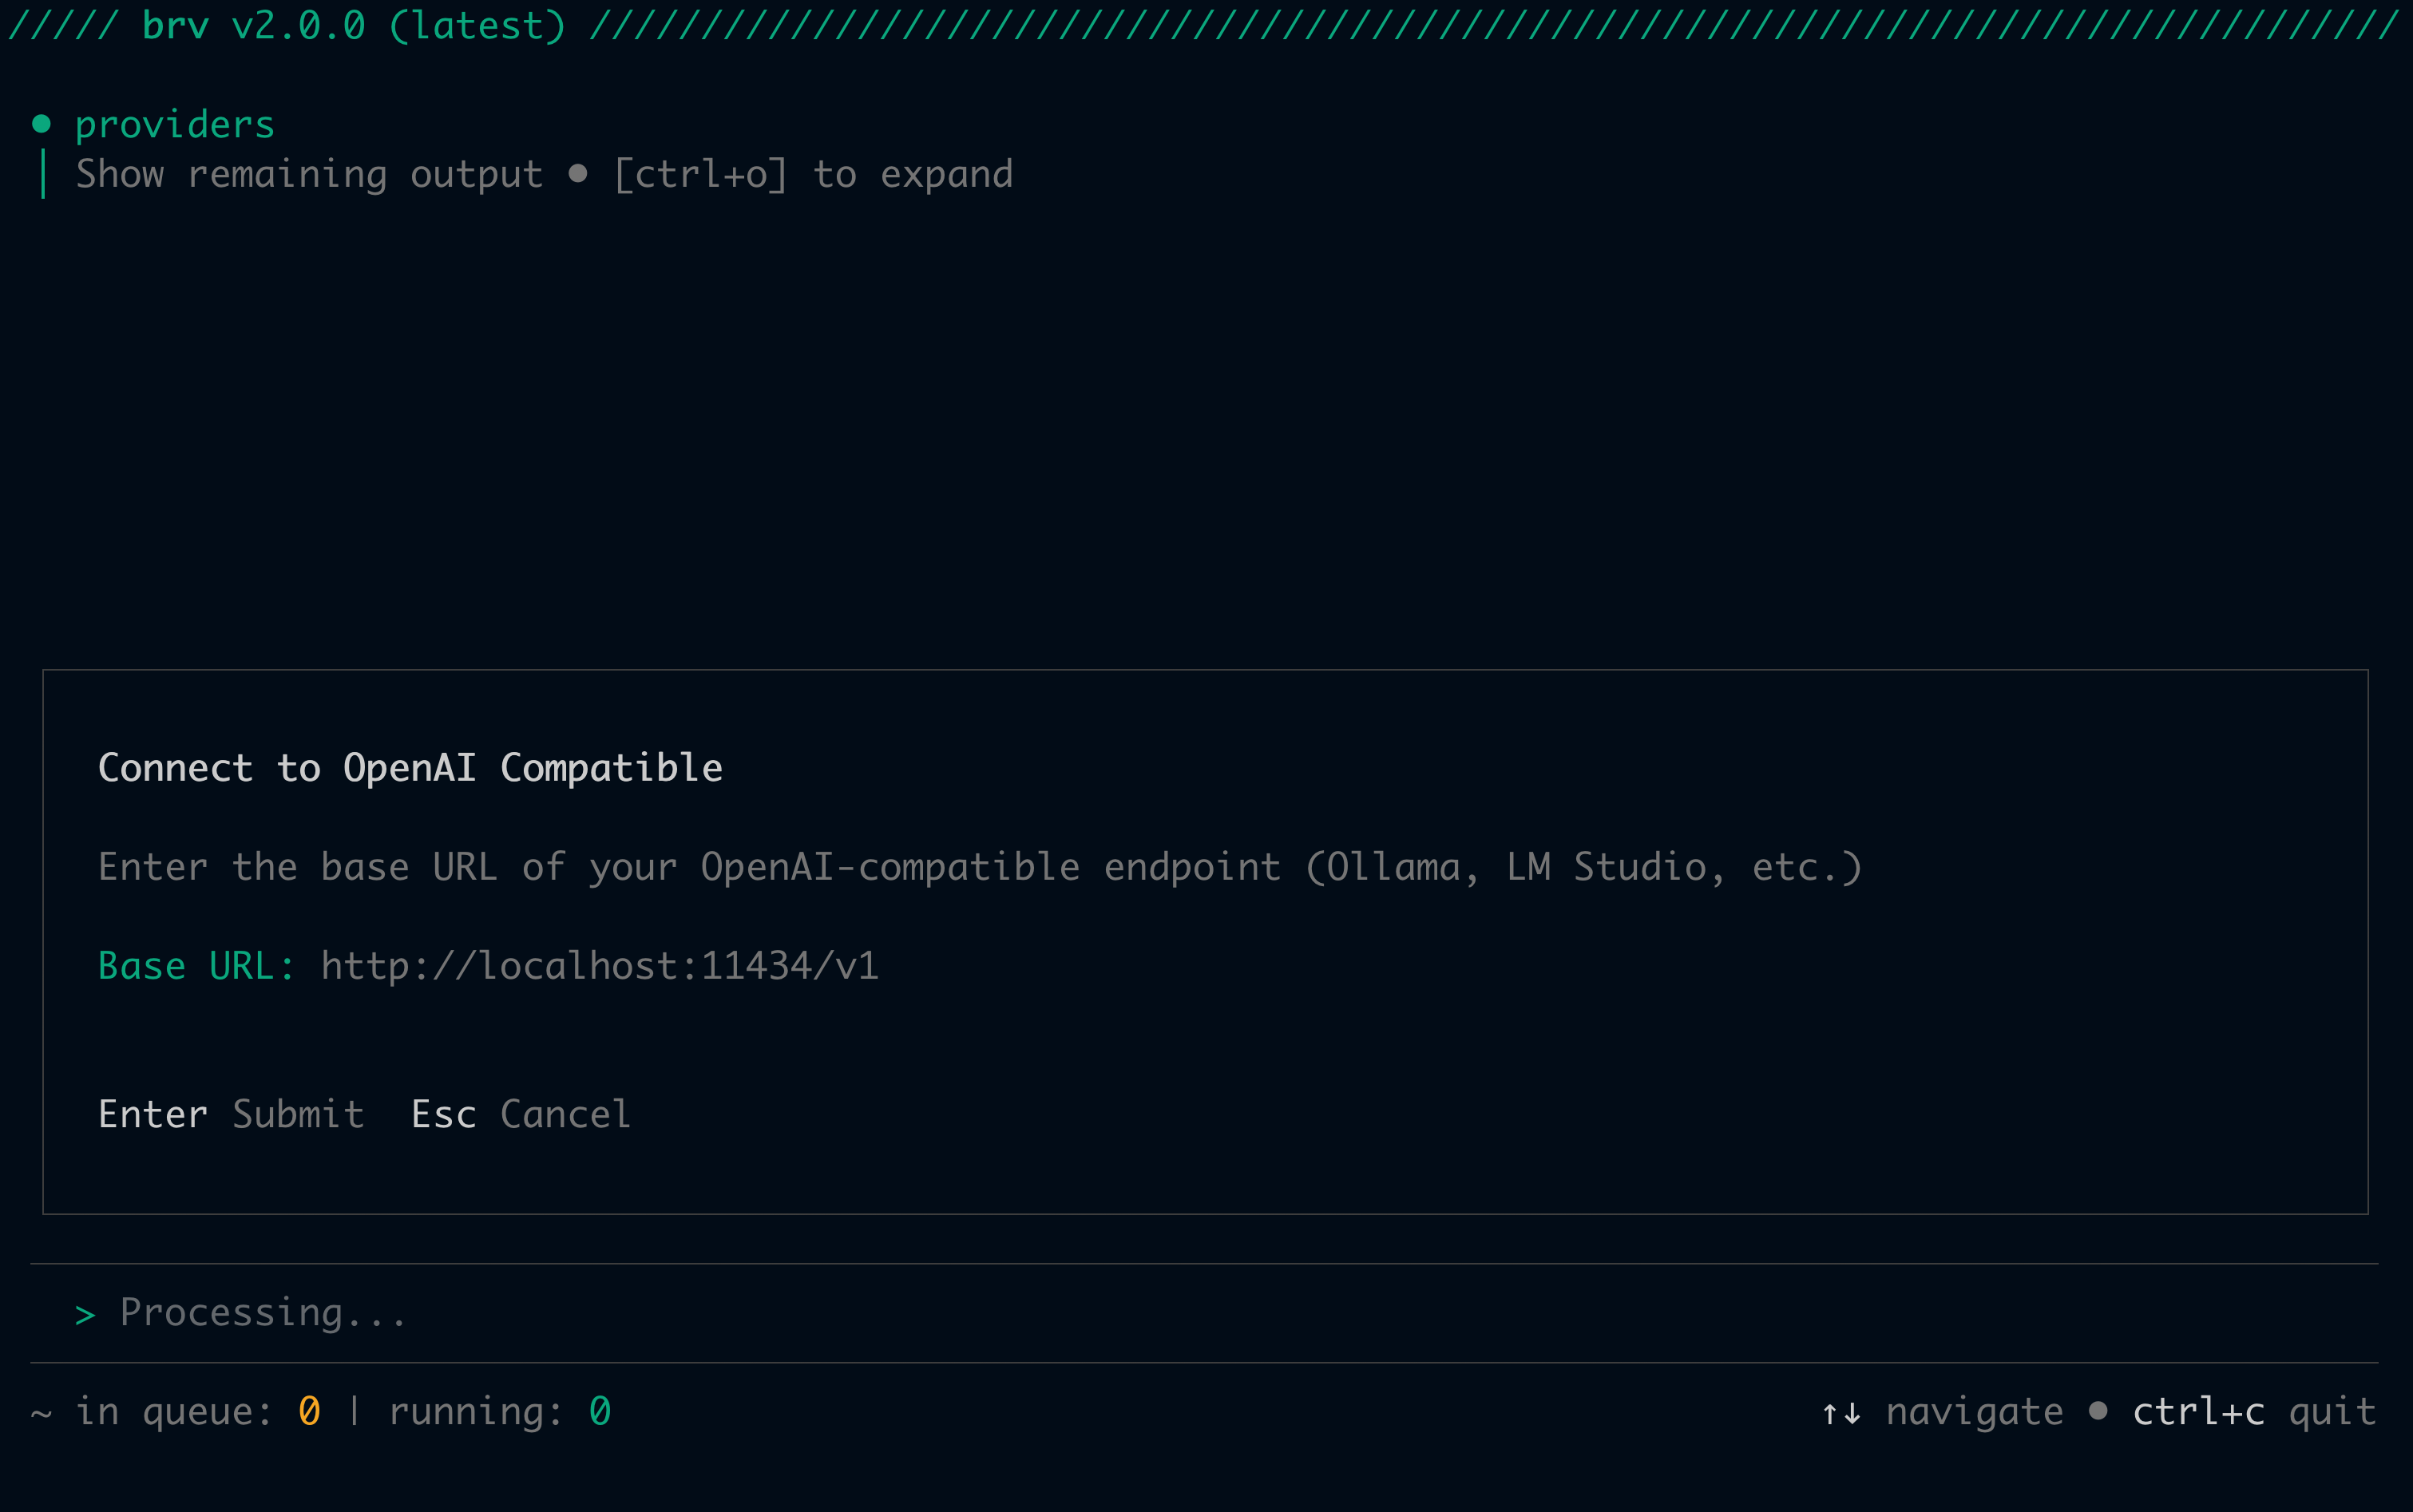
Task: Toggle the latest version tag
Action: (x=478, y=24)
